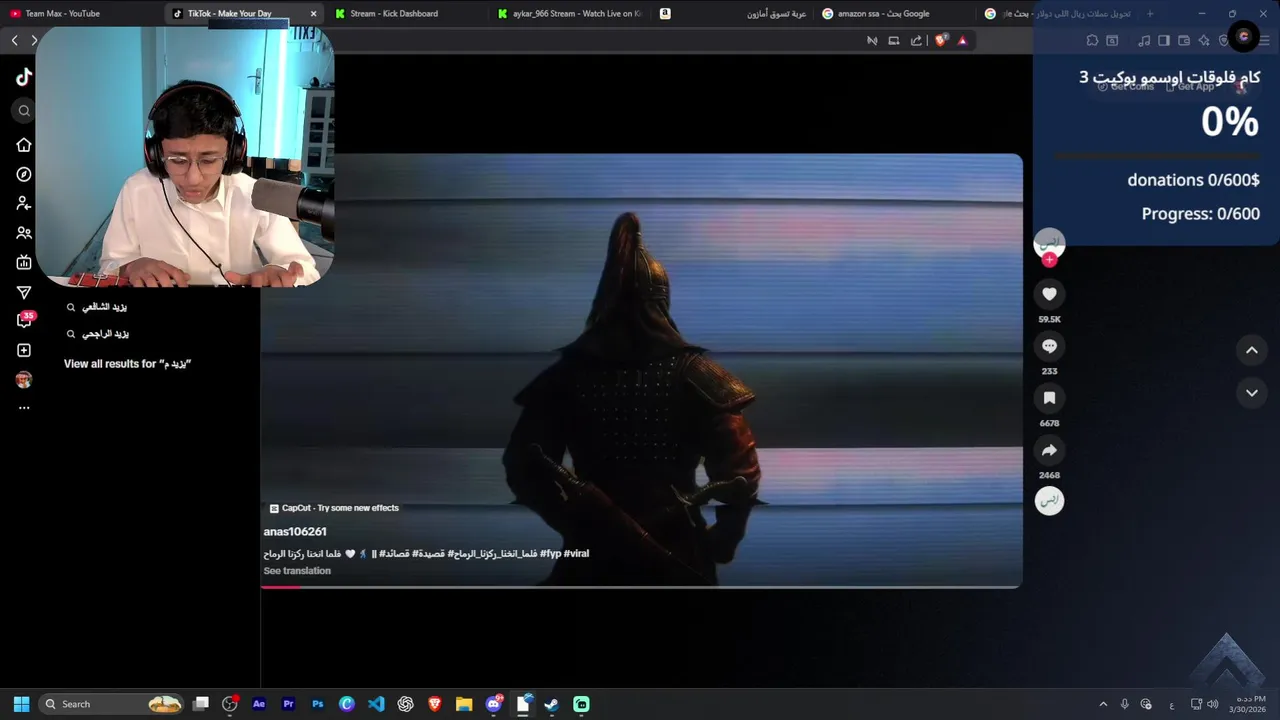Toggle the bookmark favorite for the video
The image size is (1280, 720).
click(x=1049, y=398)
